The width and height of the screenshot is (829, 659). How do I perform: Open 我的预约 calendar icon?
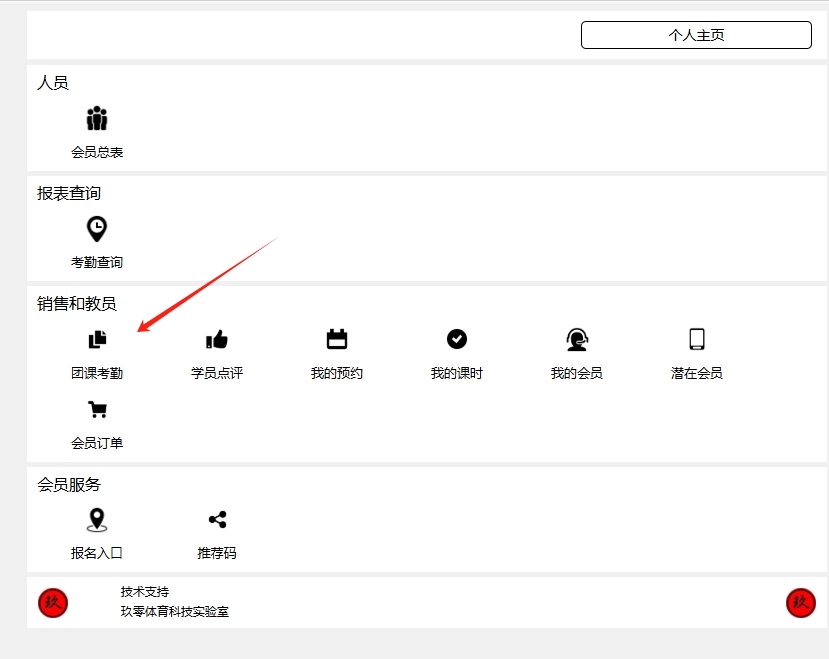337,339
